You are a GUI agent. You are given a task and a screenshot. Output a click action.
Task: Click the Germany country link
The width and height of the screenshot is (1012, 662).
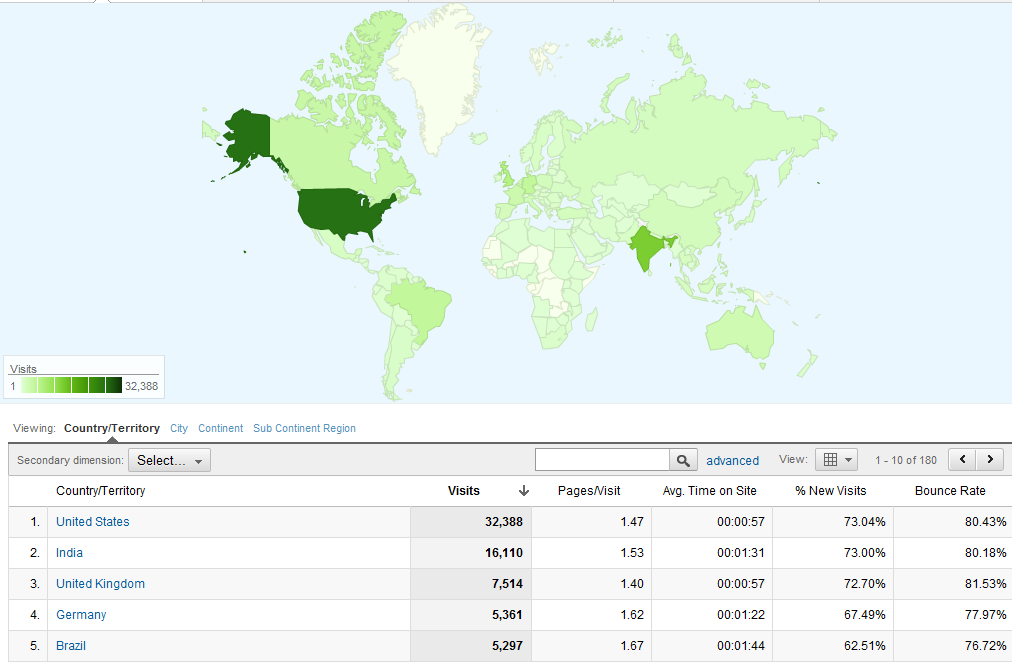tap(81, 615)
